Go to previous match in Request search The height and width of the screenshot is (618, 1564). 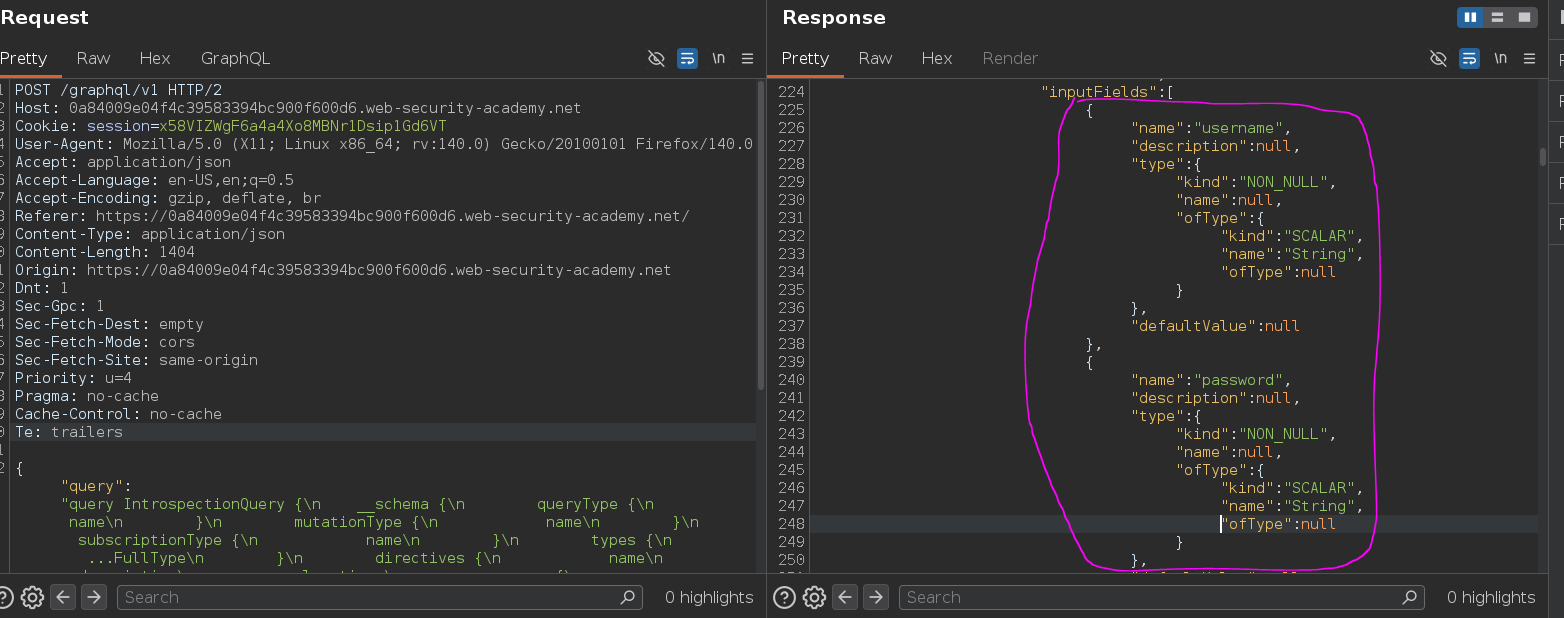(x=63, y=597)
